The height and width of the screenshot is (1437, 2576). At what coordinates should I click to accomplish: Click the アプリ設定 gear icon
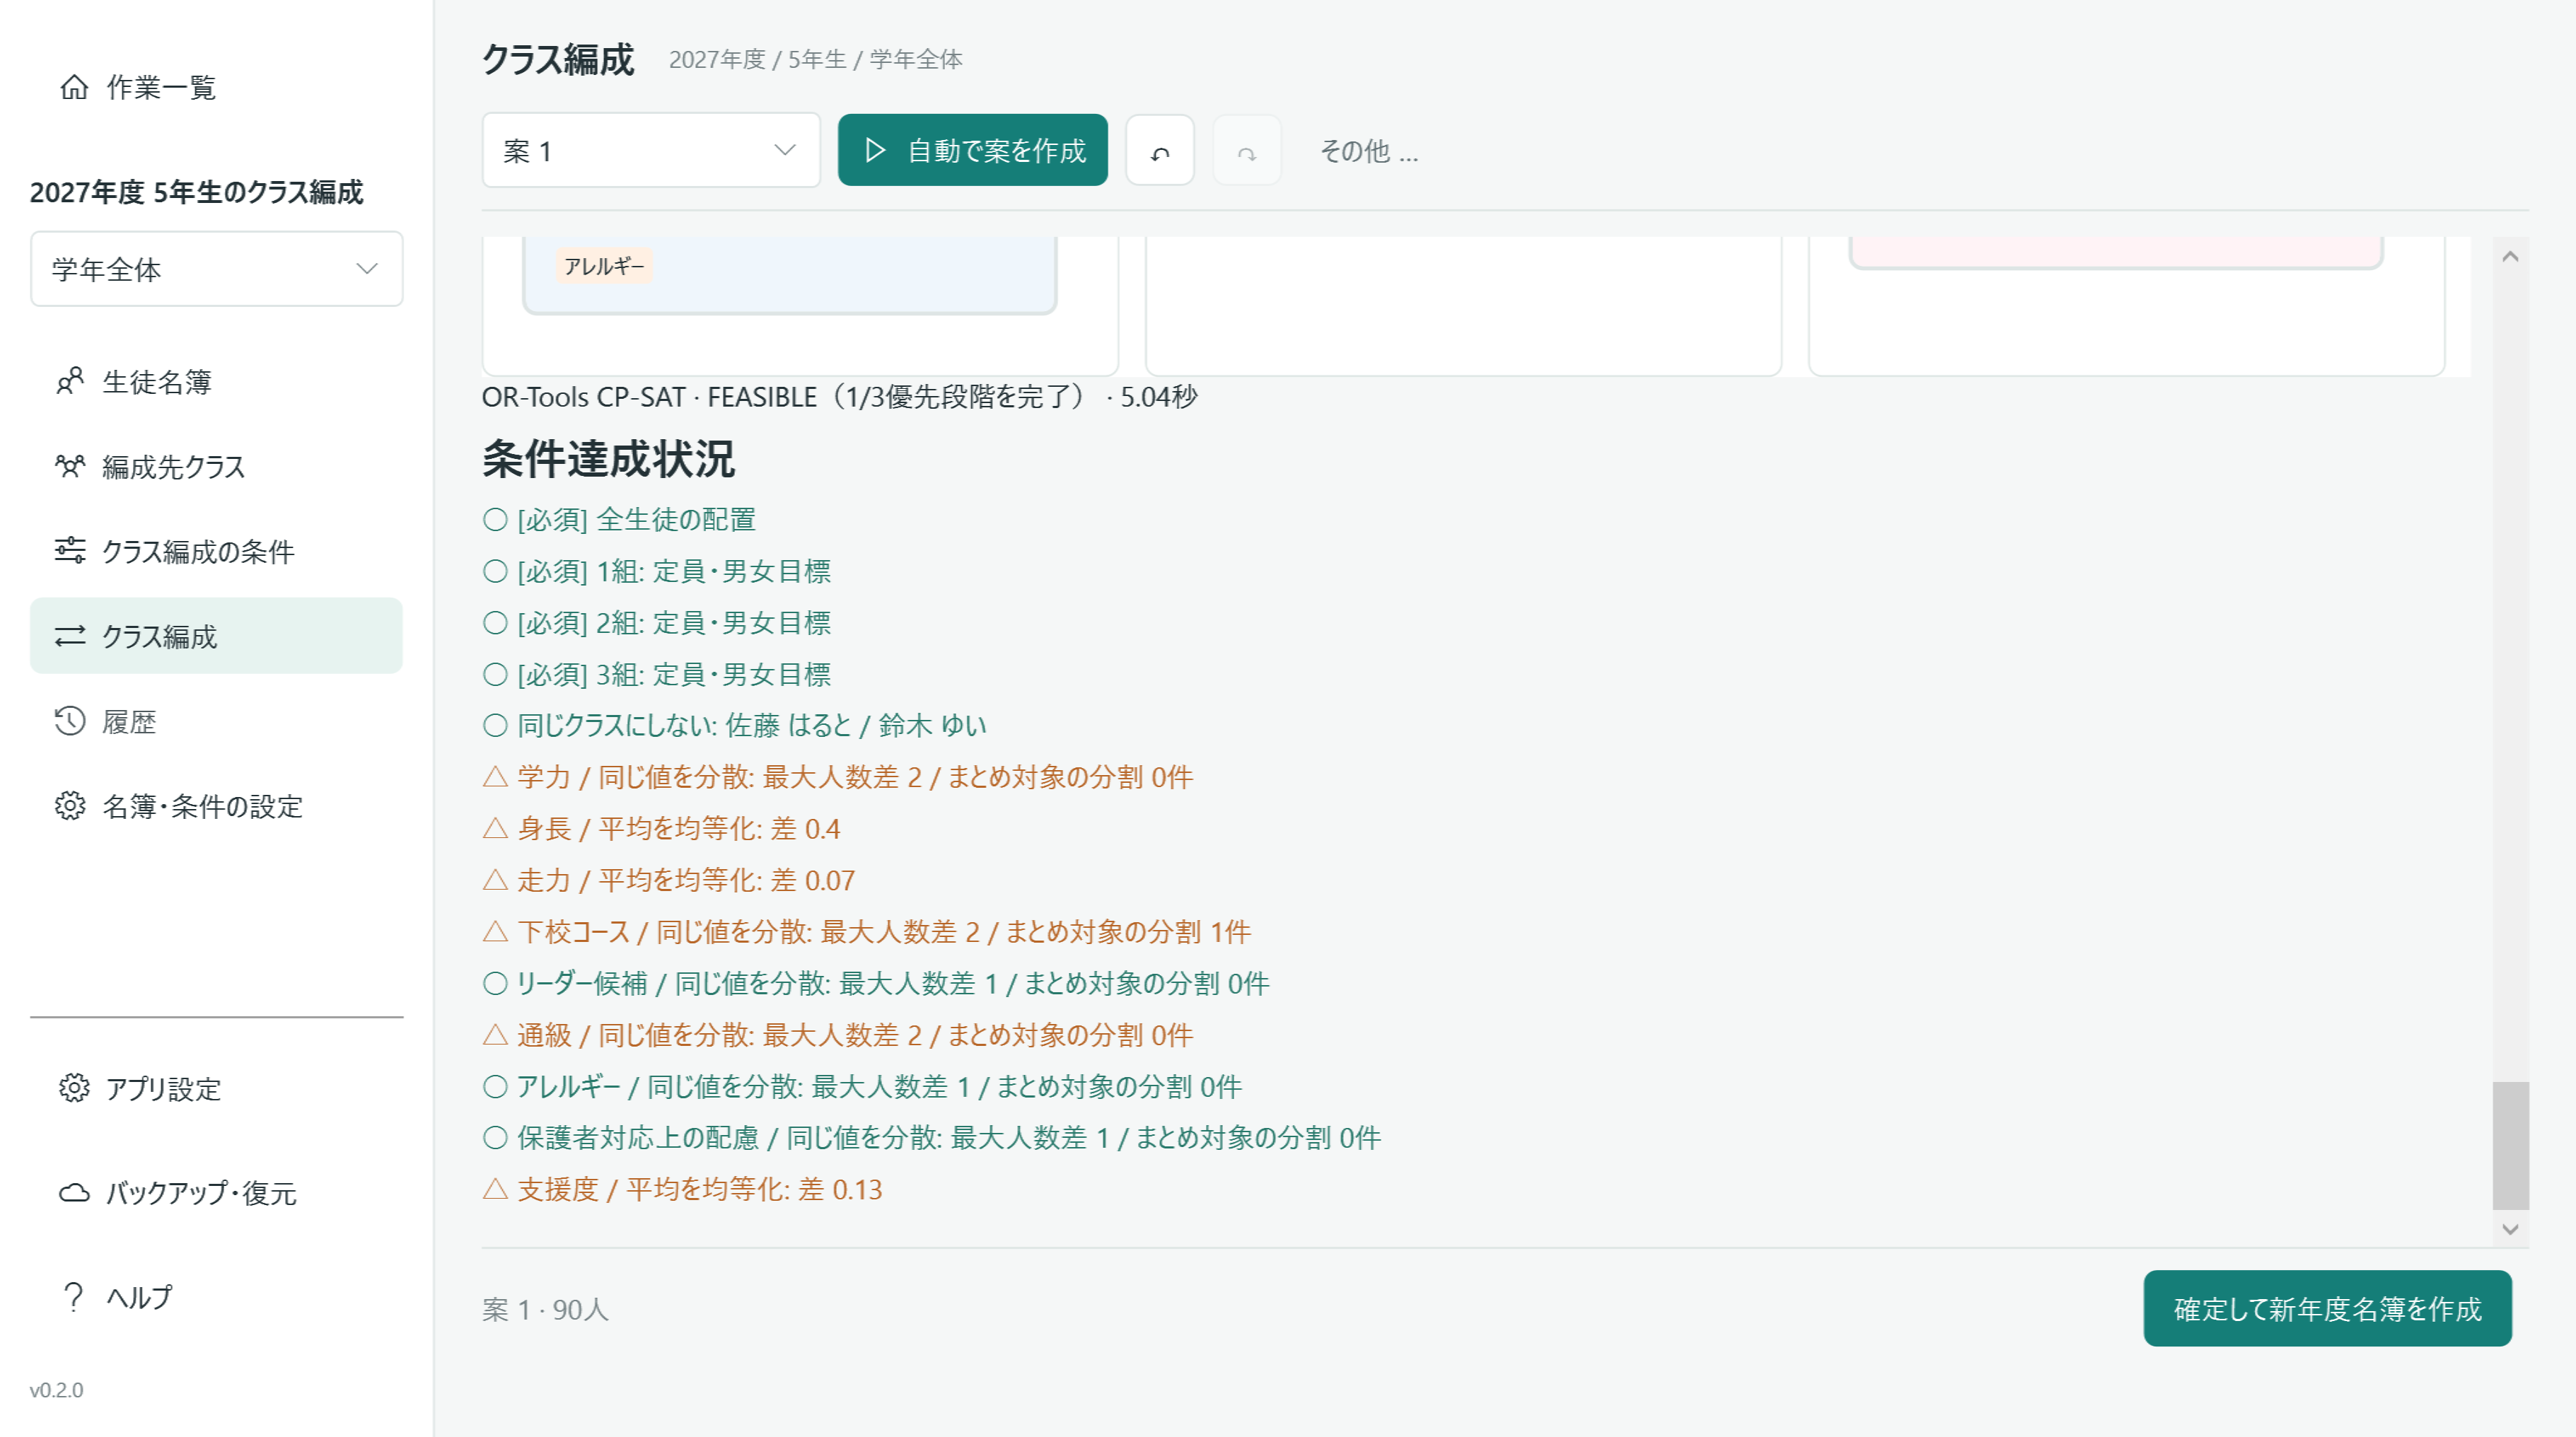pos(74,1088)
